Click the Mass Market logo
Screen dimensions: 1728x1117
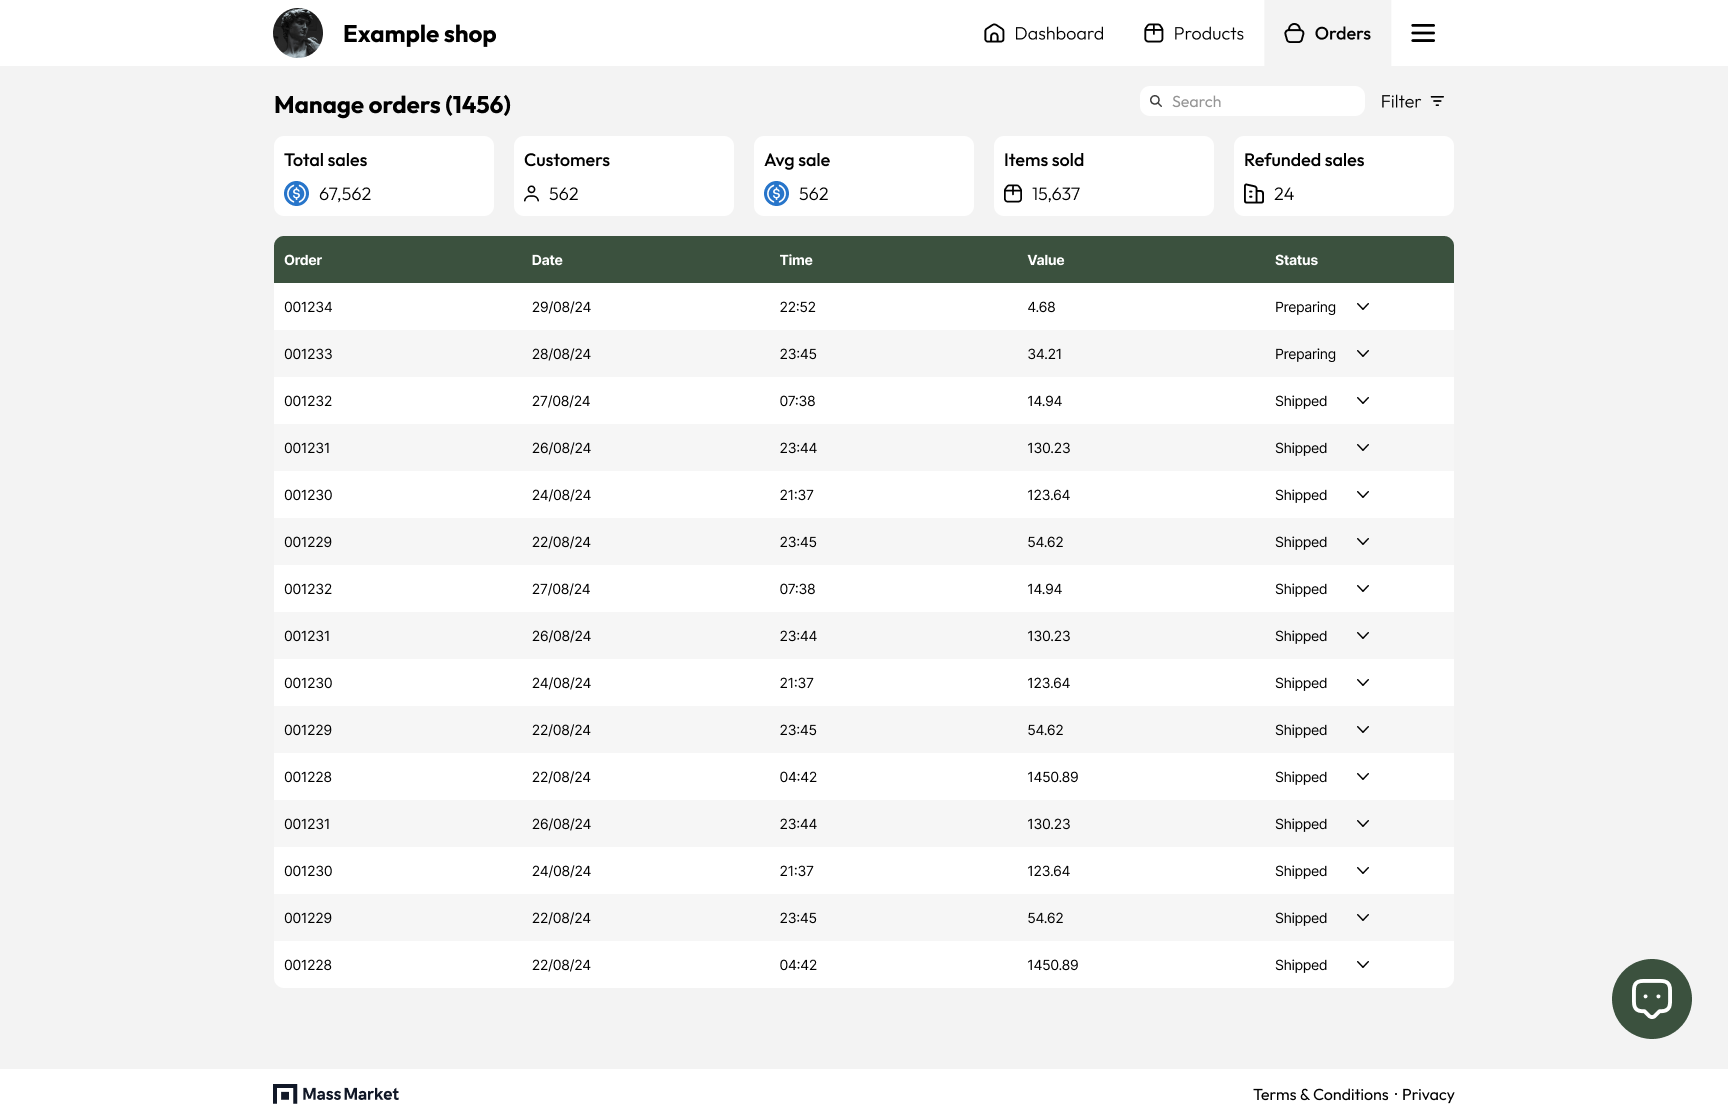tap(336, 1094)
